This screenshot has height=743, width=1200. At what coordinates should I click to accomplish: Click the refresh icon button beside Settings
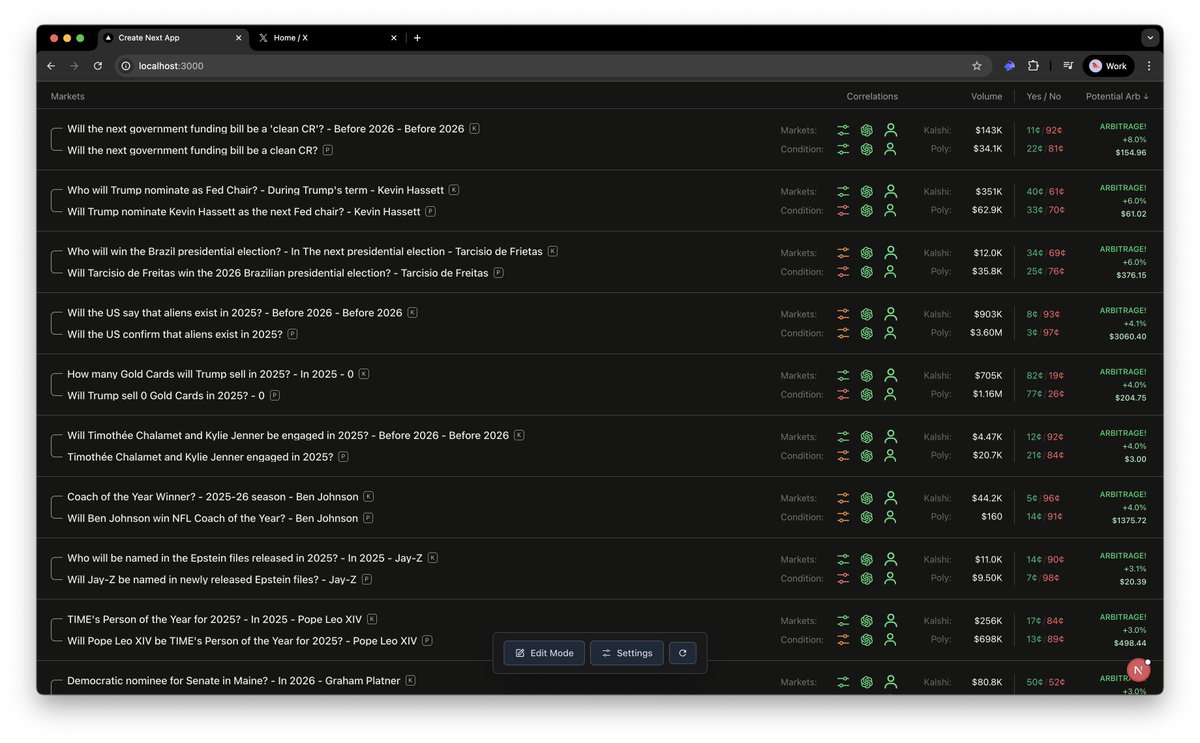point(682,653)
